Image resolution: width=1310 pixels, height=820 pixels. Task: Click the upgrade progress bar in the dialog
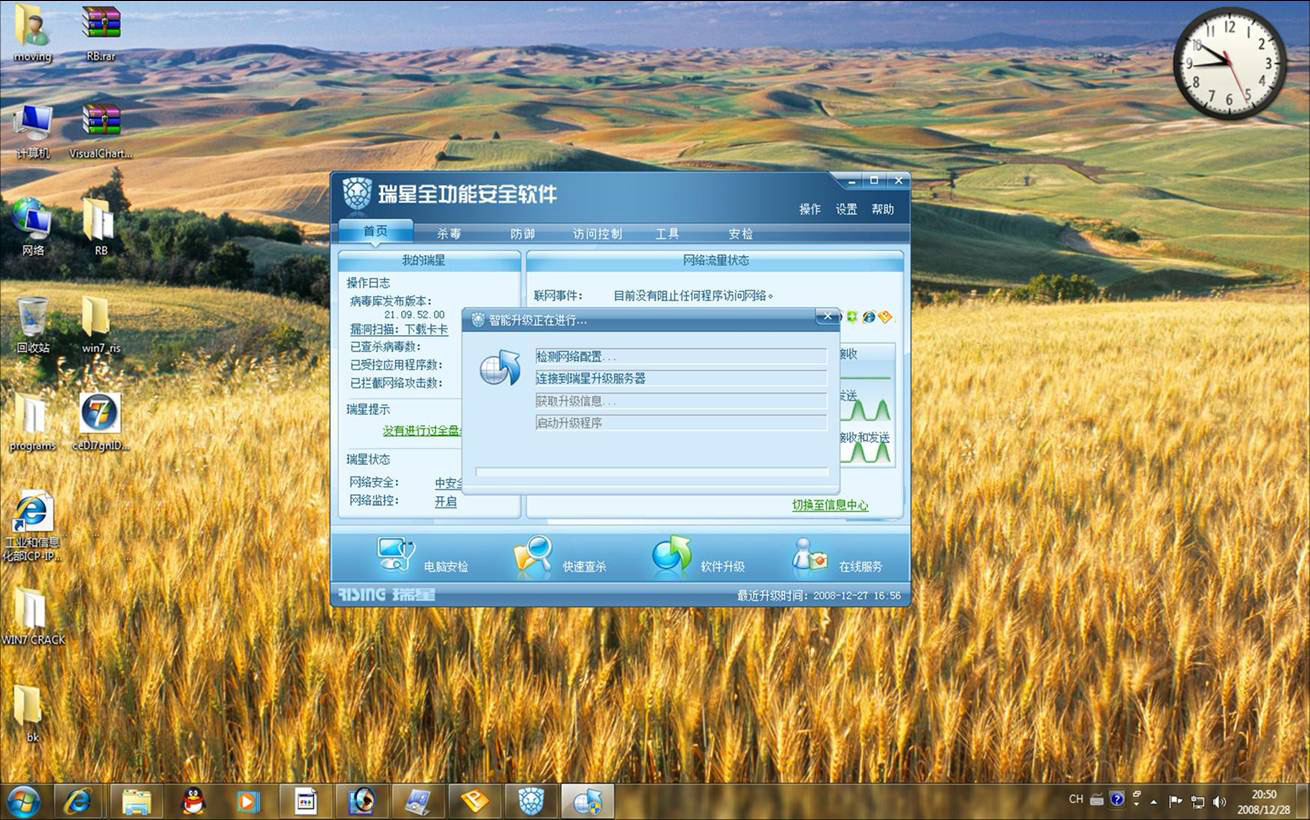click(652, 472)
